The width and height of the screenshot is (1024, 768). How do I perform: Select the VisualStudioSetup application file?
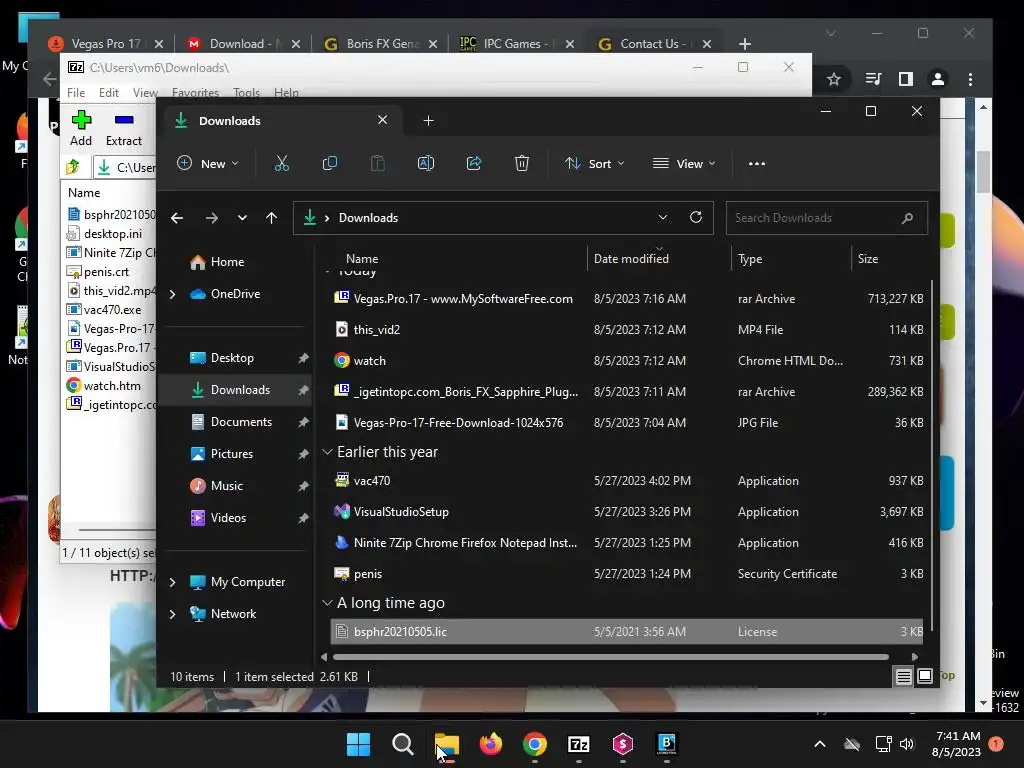(x=627, y=512)
